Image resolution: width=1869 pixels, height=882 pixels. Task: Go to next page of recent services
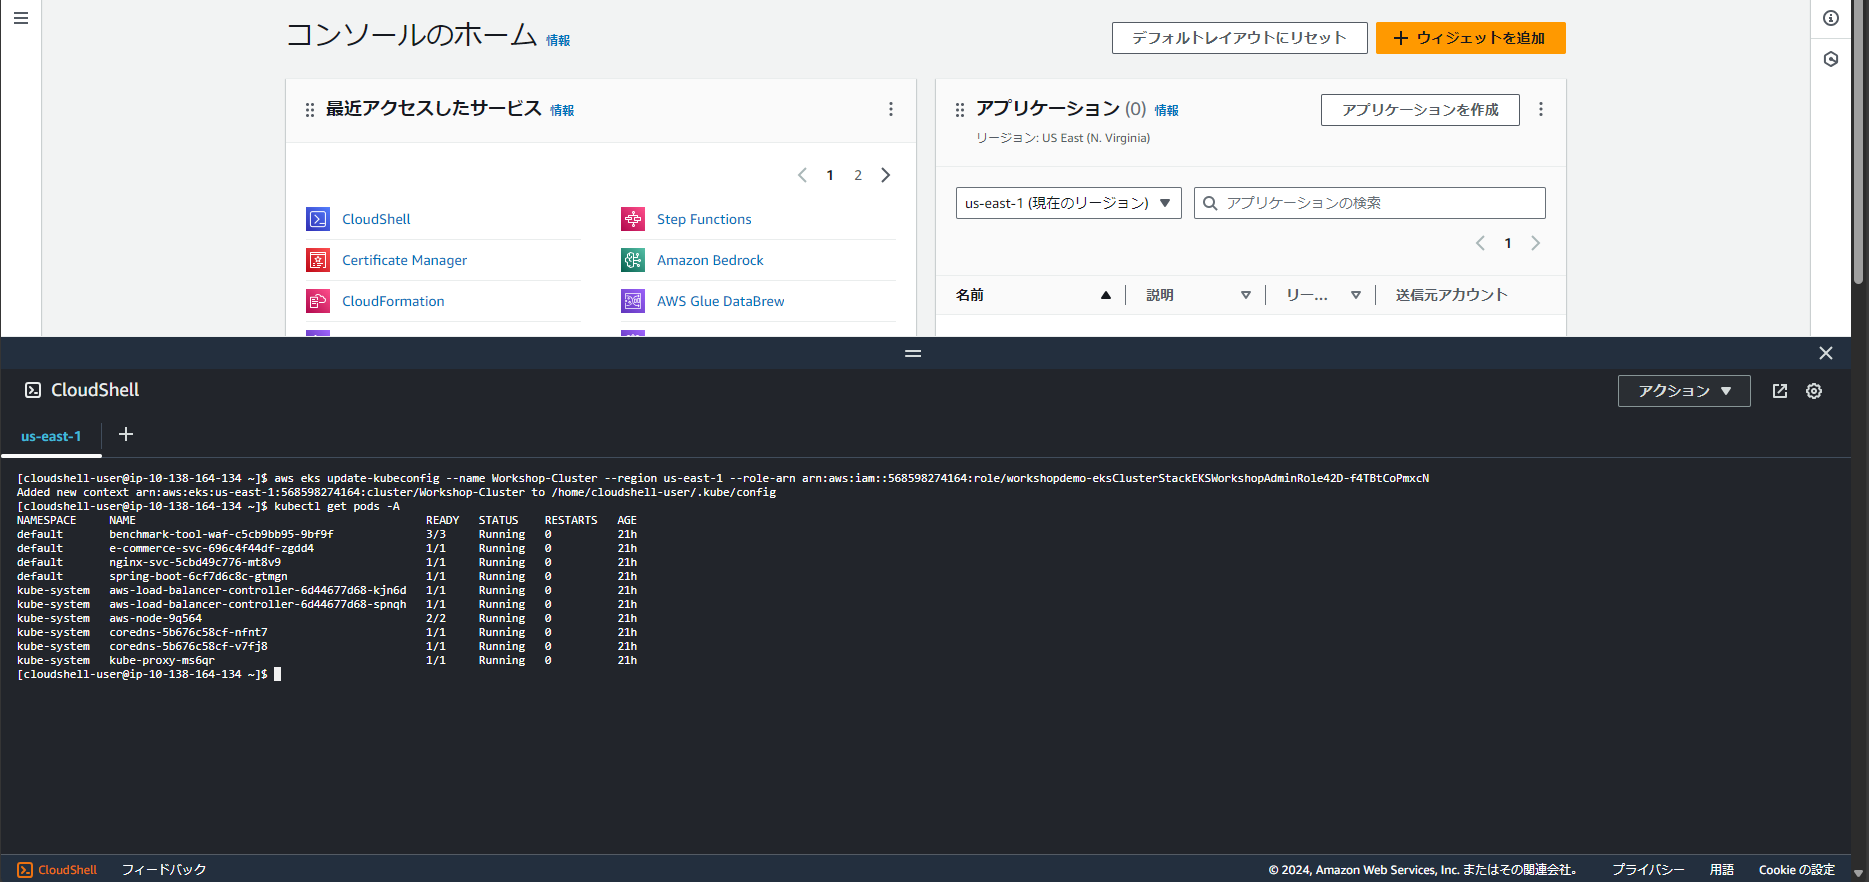click(886, 175)
